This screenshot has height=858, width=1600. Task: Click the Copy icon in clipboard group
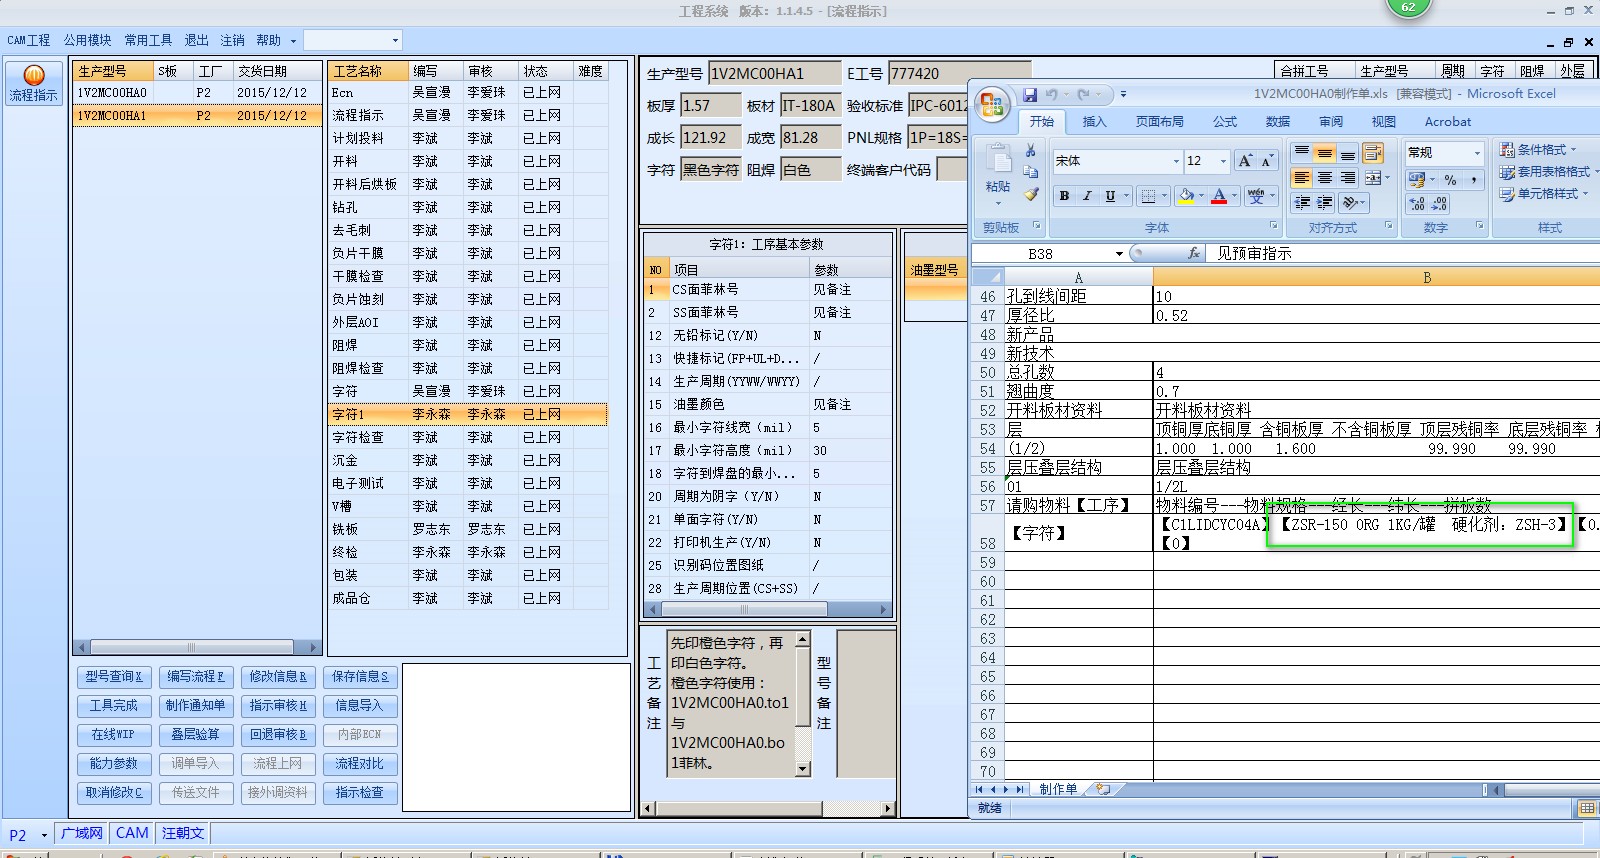1030,172
